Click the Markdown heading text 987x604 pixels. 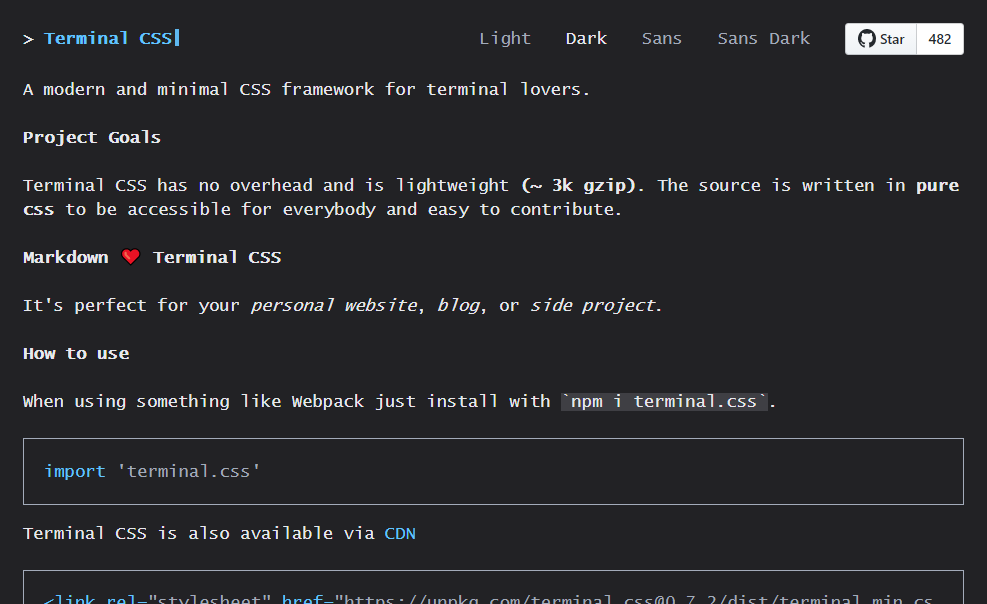65,256
